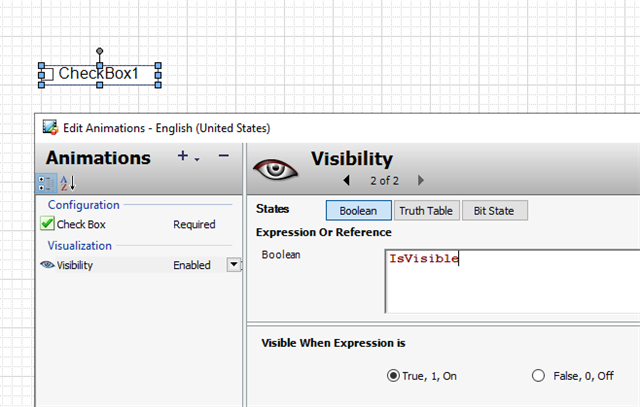Click the CheckBox1 checkbox on the canvas
The image size is (640, 407).
pyautogui.click(x=48, y=74)
